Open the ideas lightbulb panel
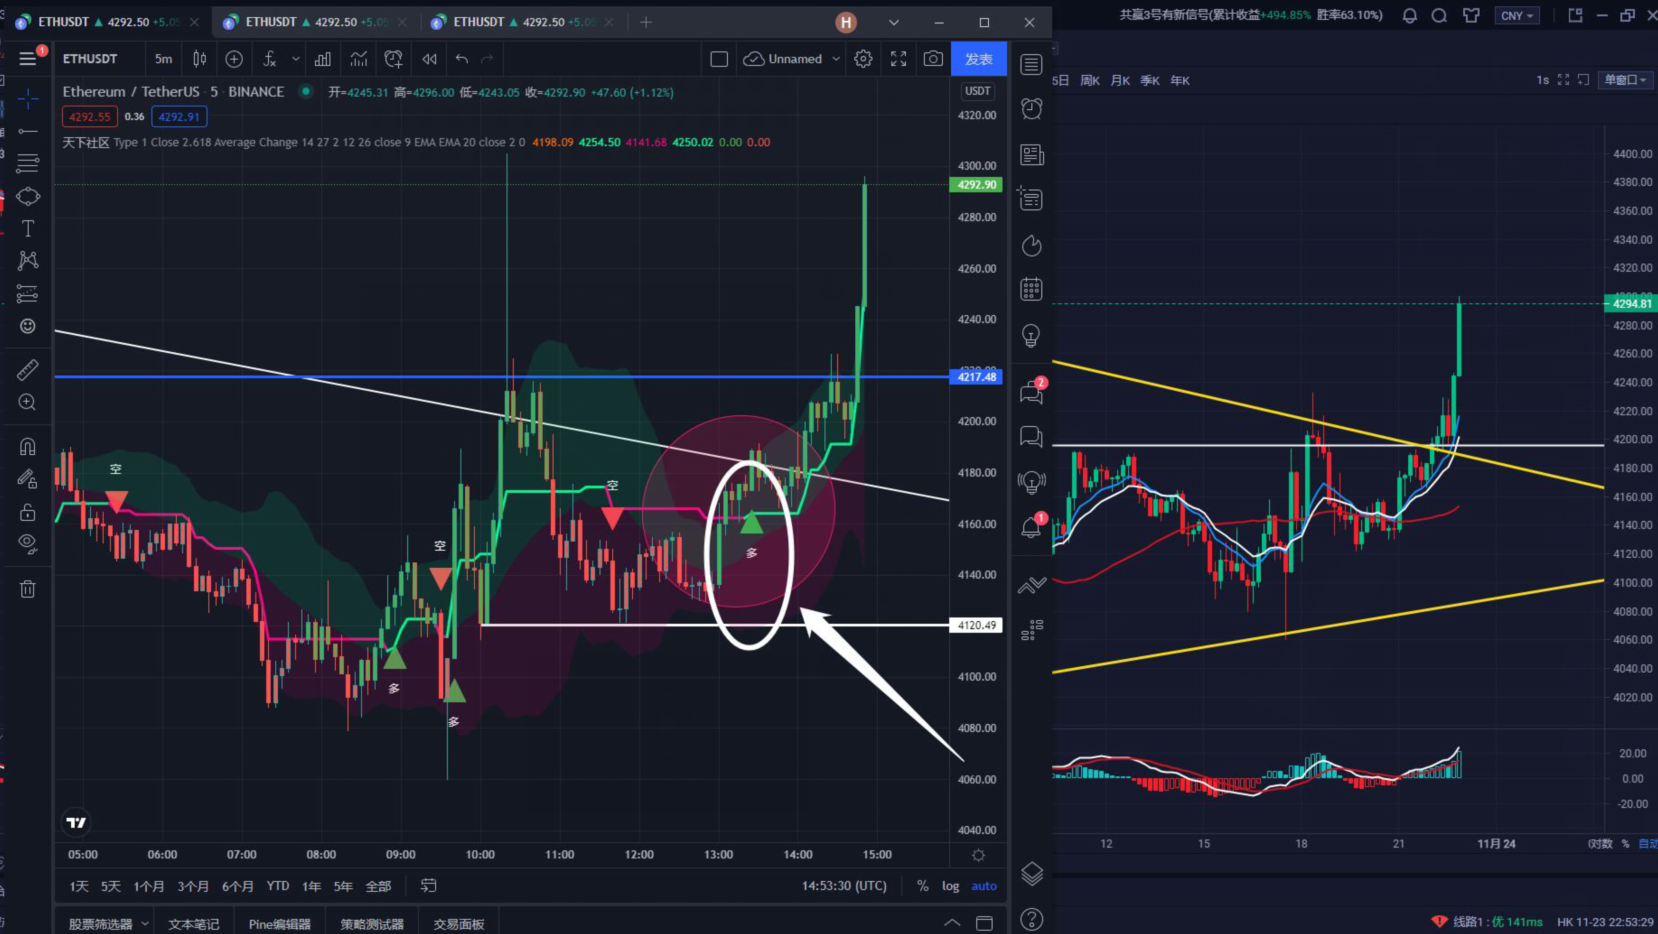1658x934 pixels. 1031,335
